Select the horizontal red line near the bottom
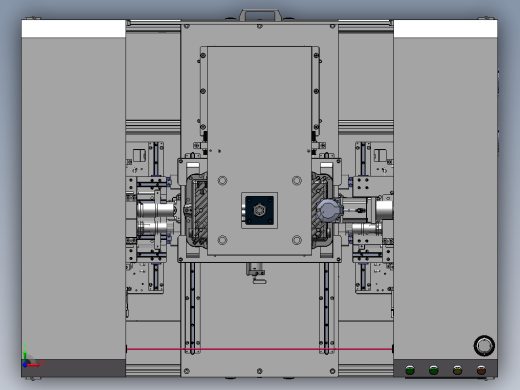Viewport: 520px width, 390px height. 259,349
